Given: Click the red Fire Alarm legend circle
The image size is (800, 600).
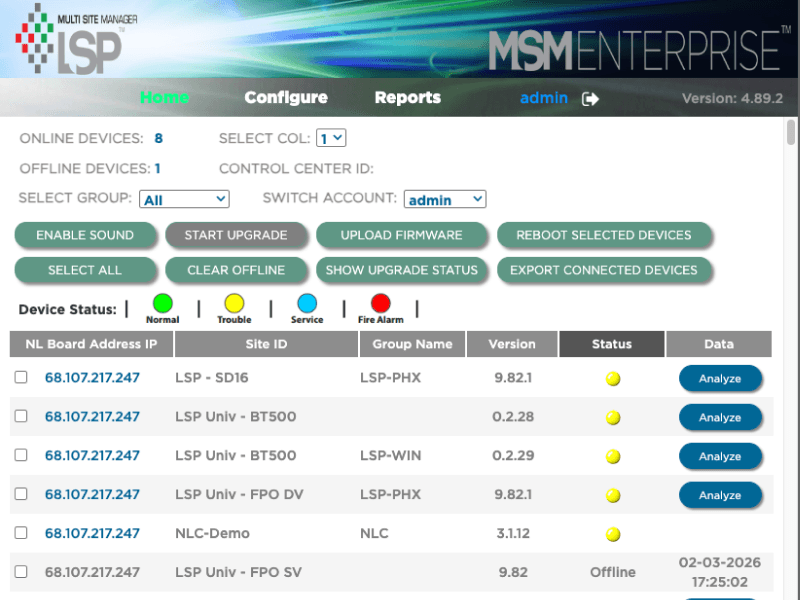Looking at the screenshot, I should pos(381,303).
